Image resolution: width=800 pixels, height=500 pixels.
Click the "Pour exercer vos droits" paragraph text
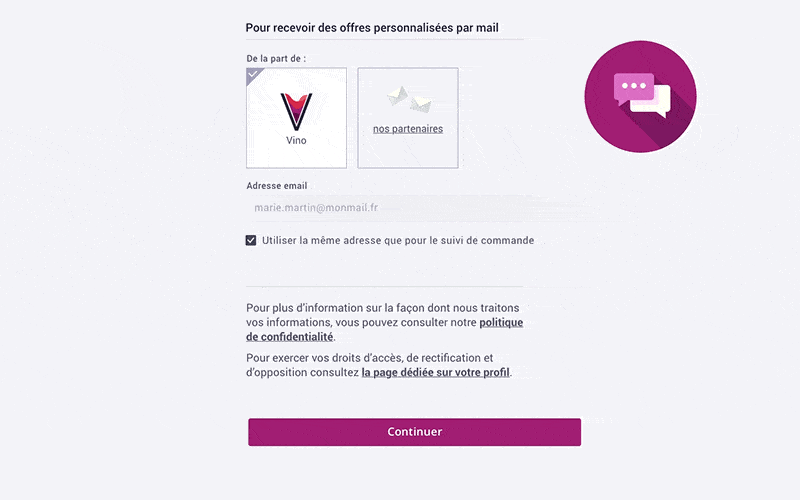pos(370,357)
